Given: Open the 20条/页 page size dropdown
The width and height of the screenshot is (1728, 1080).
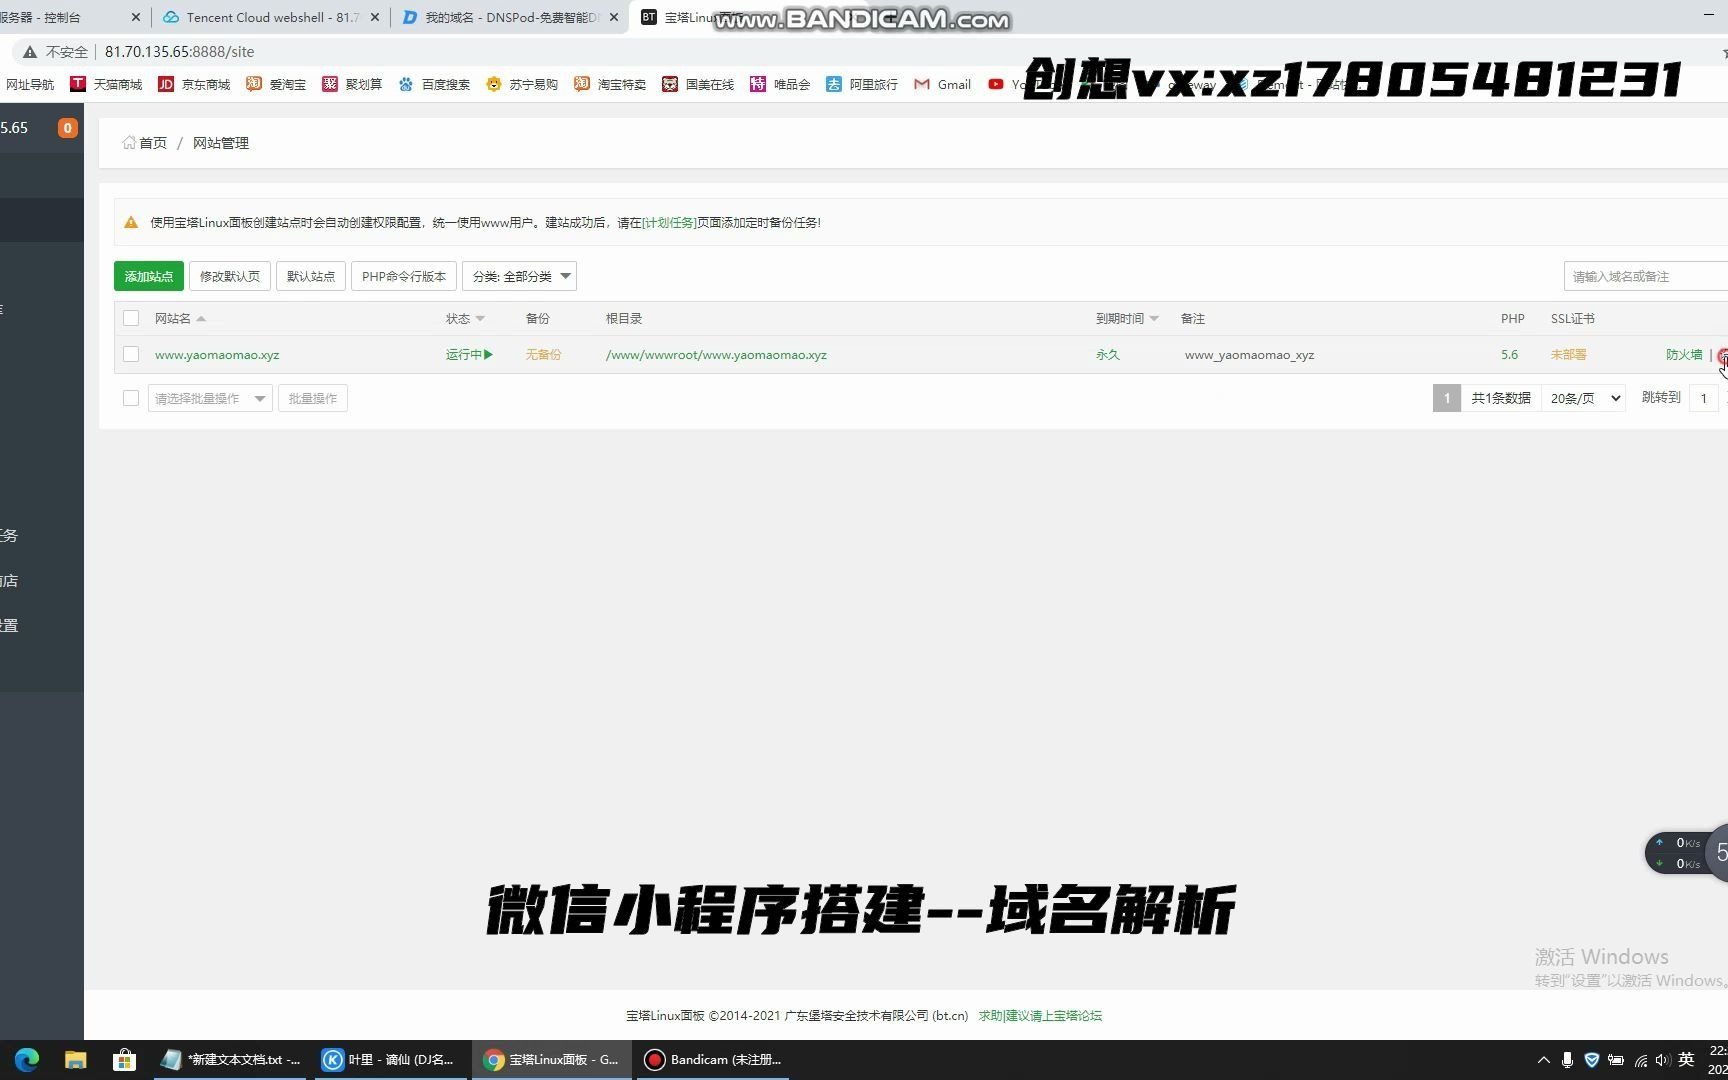Looking at the screenshot, I should (x=1583, y=398).
